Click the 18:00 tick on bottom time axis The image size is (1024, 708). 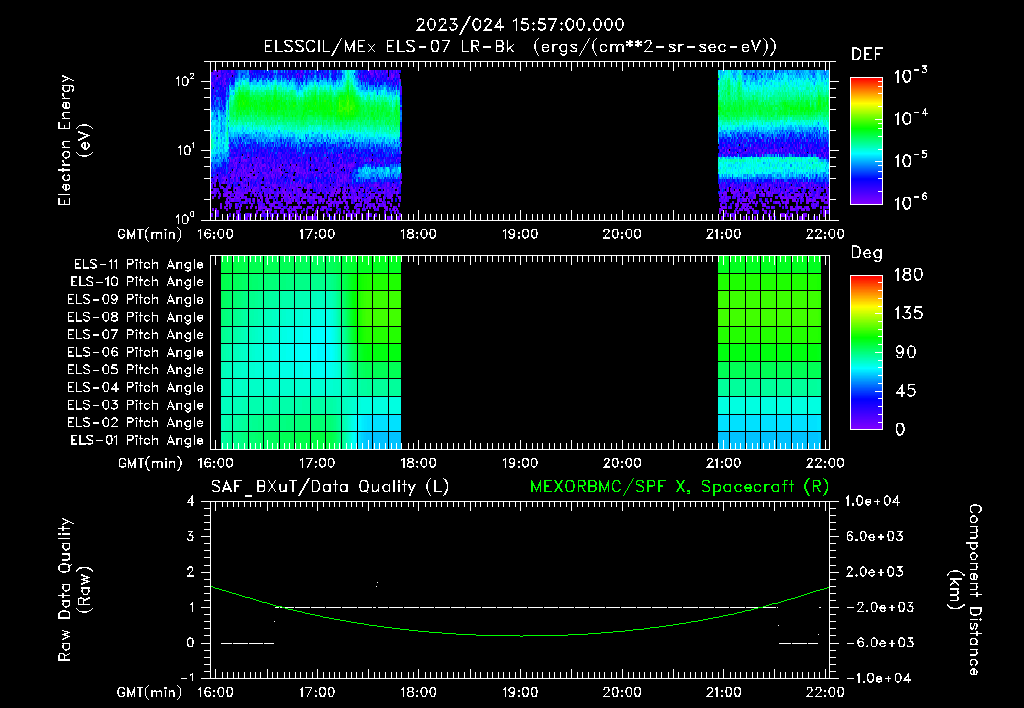click(418, 692)
